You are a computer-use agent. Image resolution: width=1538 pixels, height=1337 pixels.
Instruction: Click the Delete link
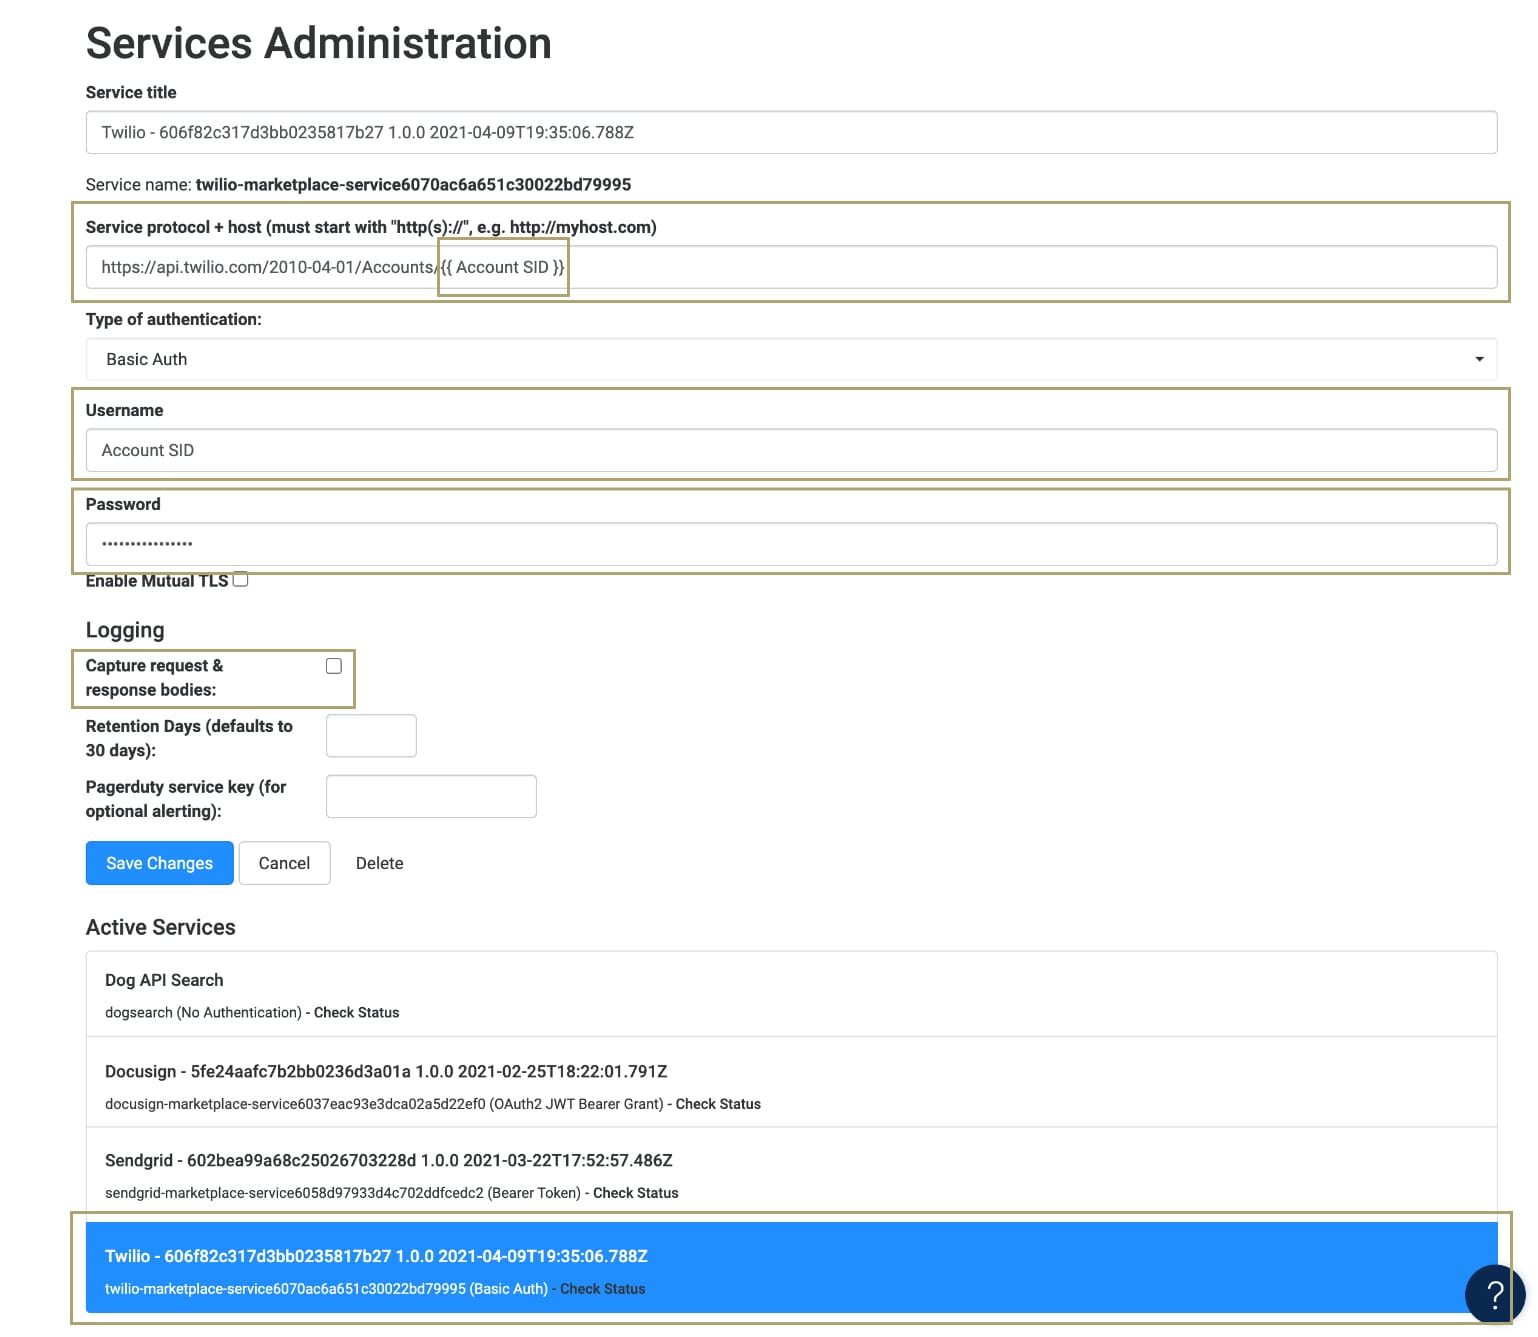coord(380,863)
